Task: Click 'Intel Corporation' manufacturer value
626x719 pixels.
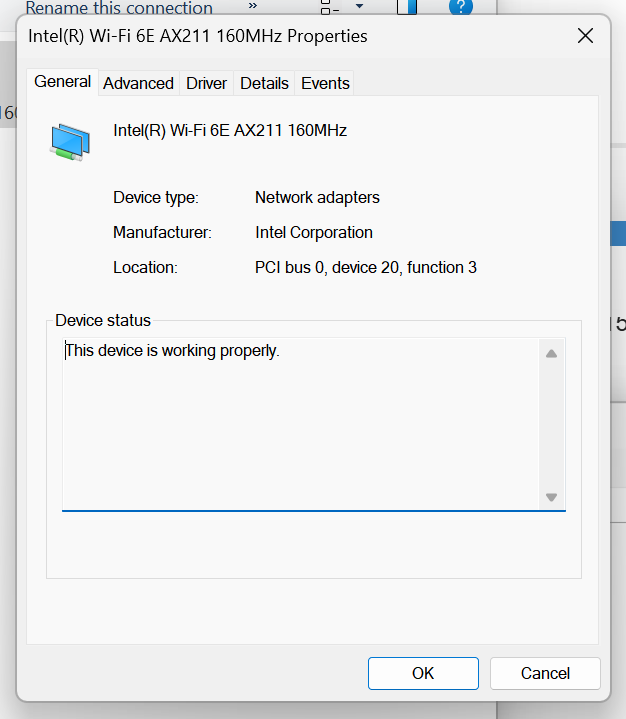Action: point(314,232)
